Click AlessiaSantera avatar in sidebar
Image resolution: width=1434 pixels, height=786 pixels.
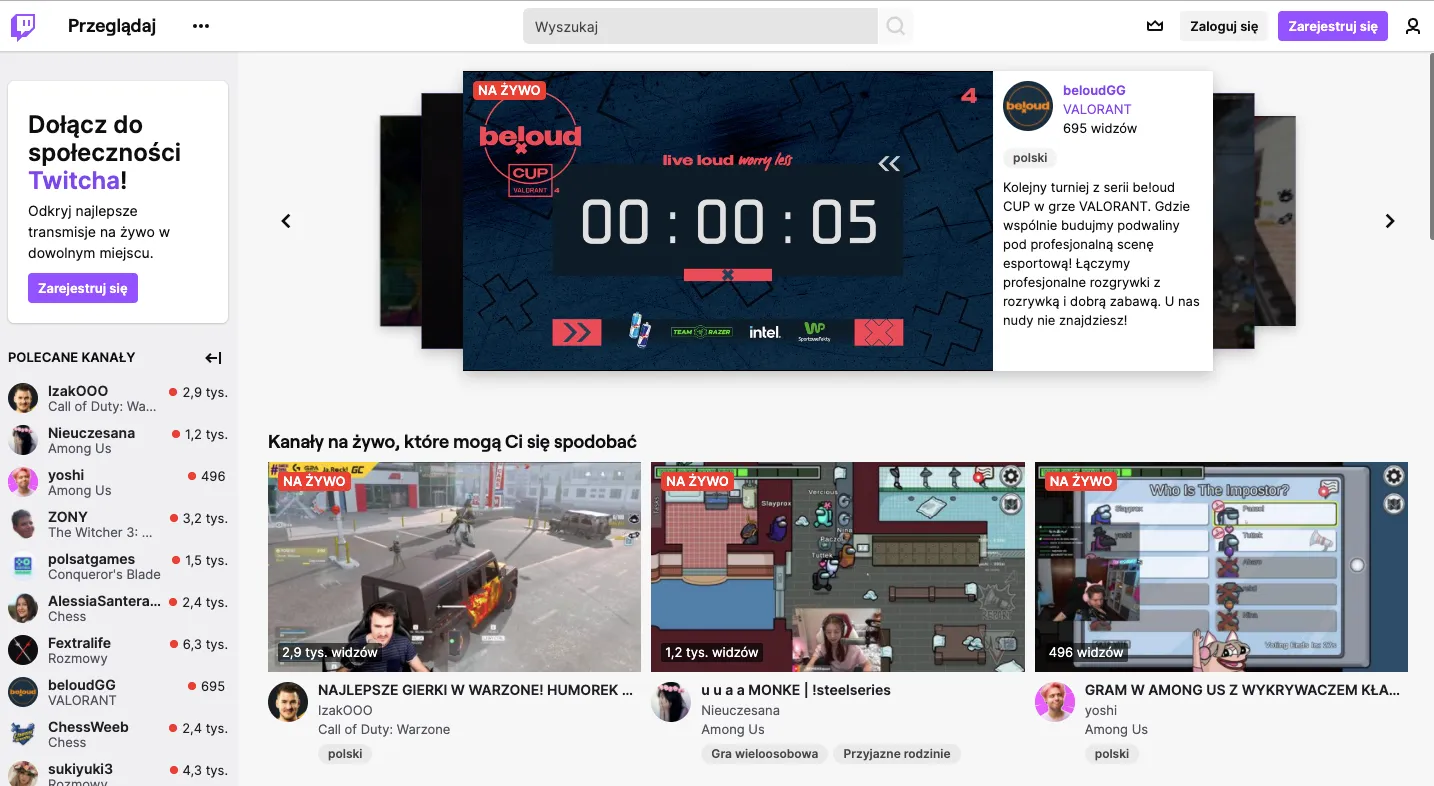point(23,608)
